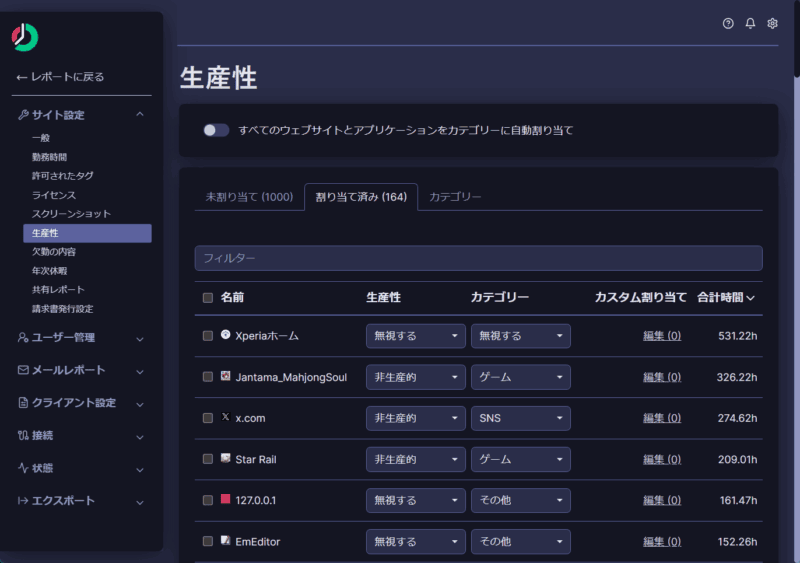Open the settings gear icon
Image resolution: width=800 pixels, height=563 pixels.
(x=772, y=24)
